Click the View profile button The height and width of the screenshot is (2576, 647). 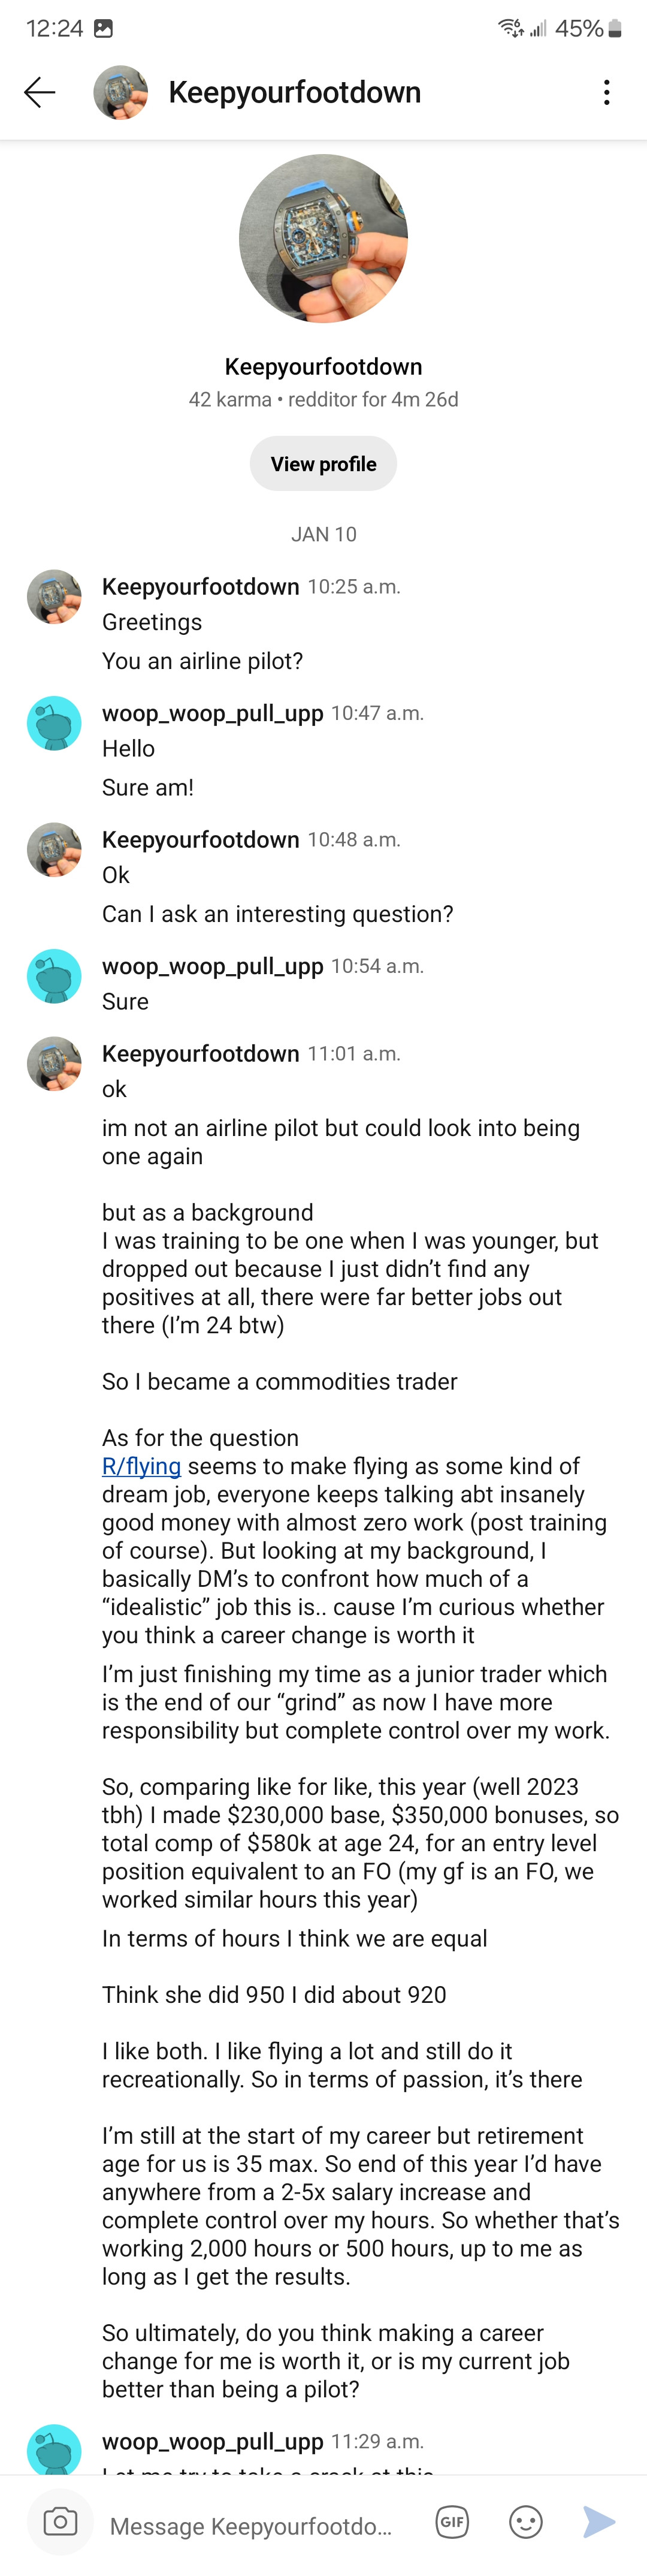323,464
